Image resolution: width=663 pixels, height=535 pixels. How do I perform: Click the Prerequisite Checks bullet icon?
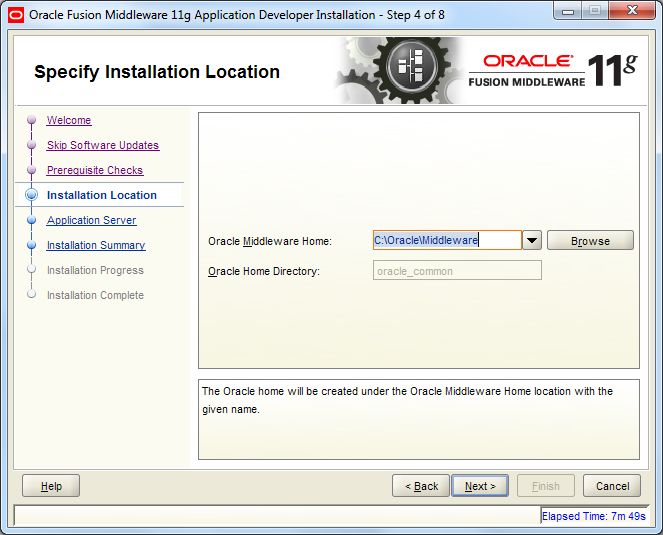31,170
